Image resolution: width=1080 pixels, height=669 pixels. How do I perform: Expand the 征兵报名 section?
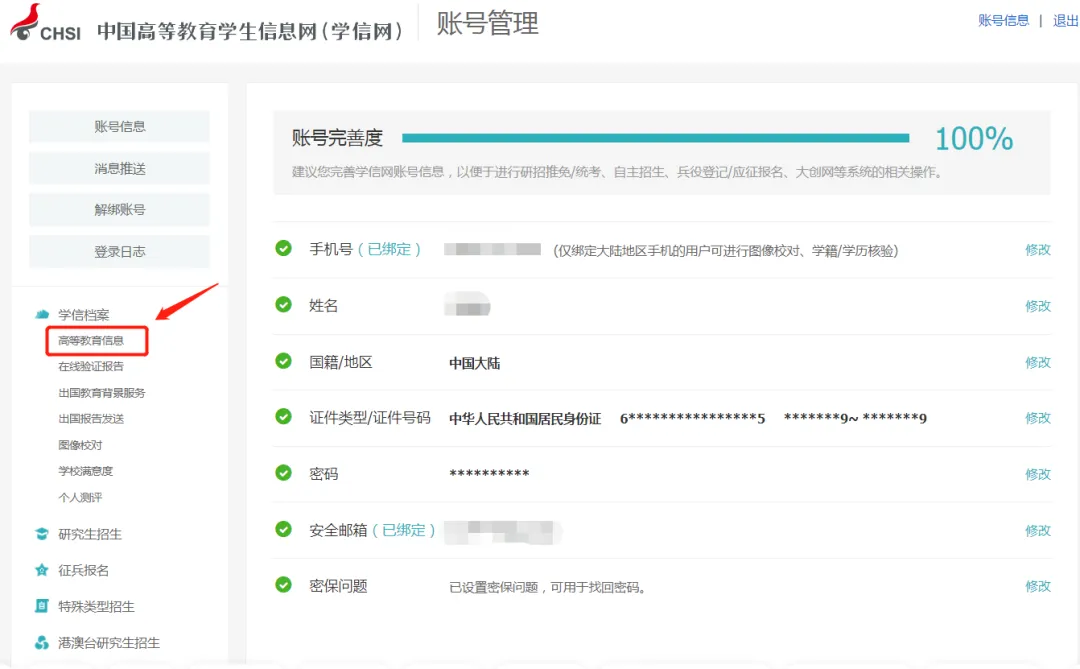84,570
